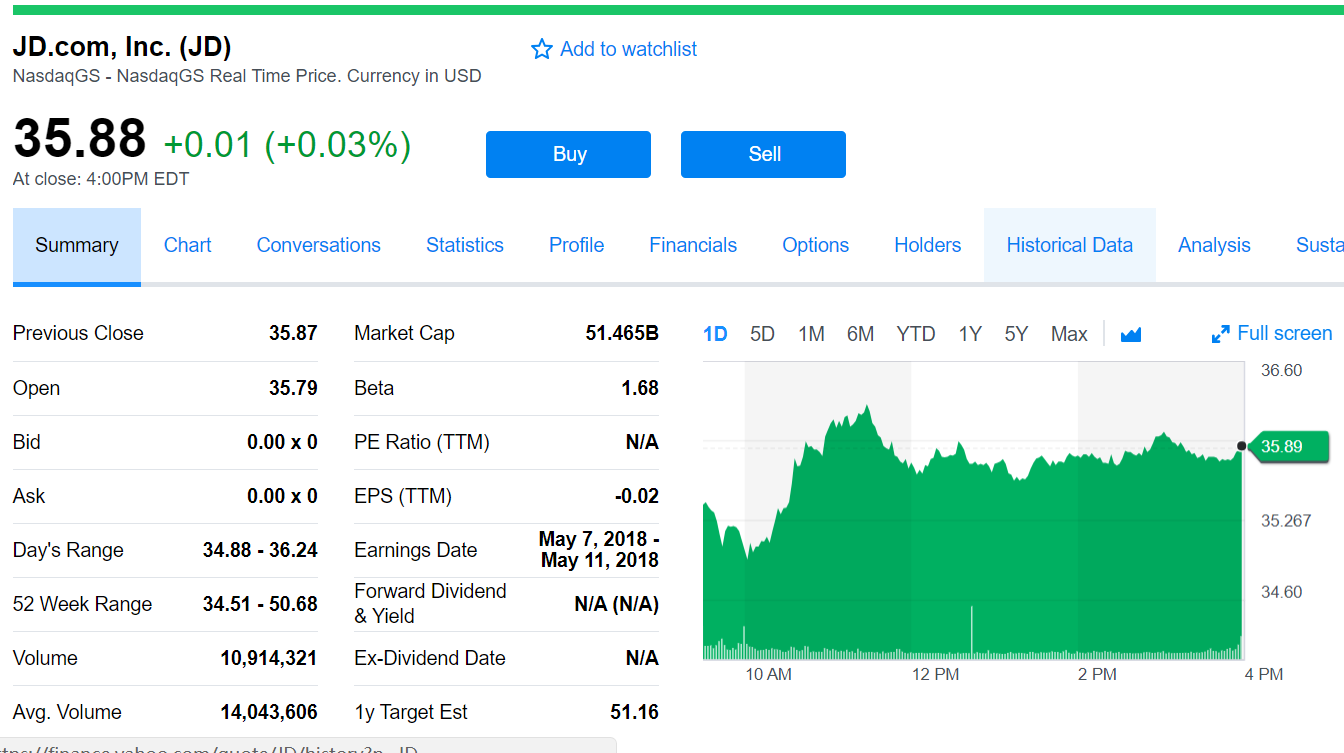Image resolution: width=1344 pixels, height=753 pixels.
Task: Open the chart type icon next to Max
Action: pyautogui.click(x=1131, y=334)
